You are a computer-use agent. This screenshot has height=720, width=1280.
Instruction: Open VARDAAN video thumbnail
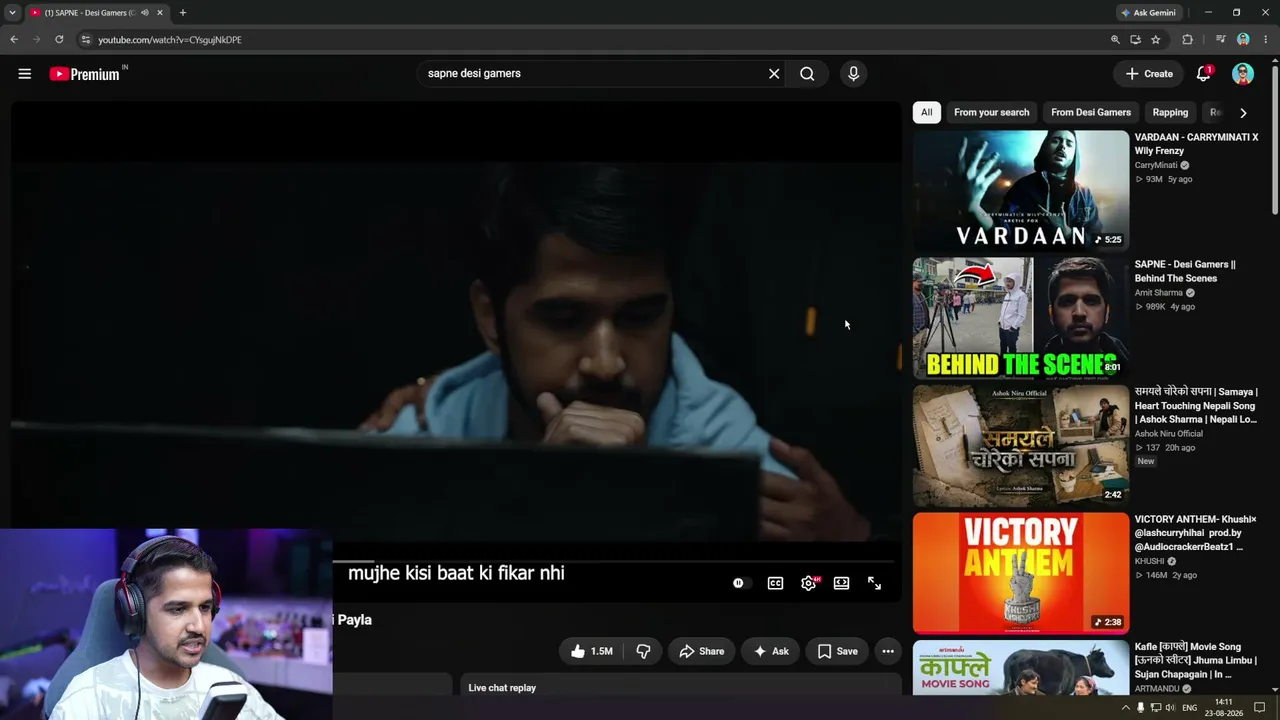tap(1020, 190)
